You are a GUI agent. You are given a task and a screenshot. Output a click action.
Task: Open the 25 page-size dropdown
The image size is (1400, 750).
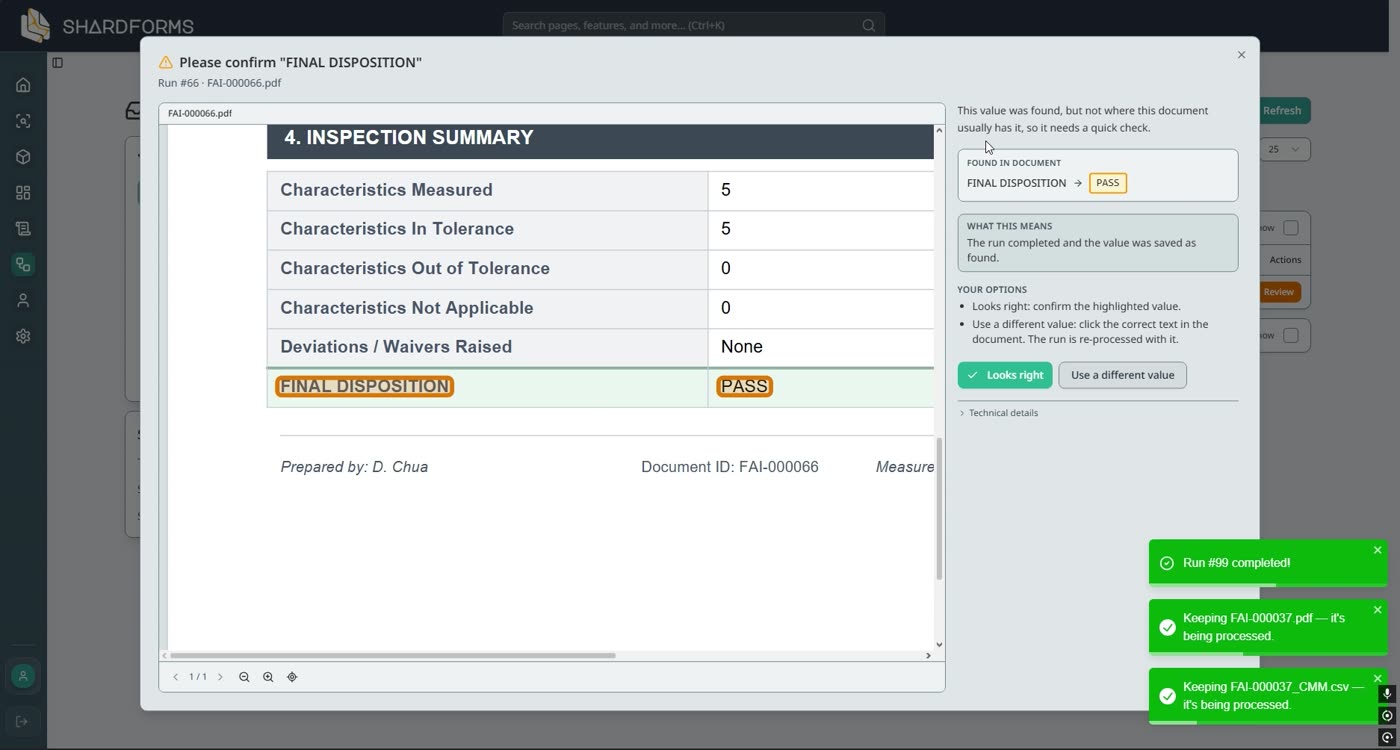1284,149
